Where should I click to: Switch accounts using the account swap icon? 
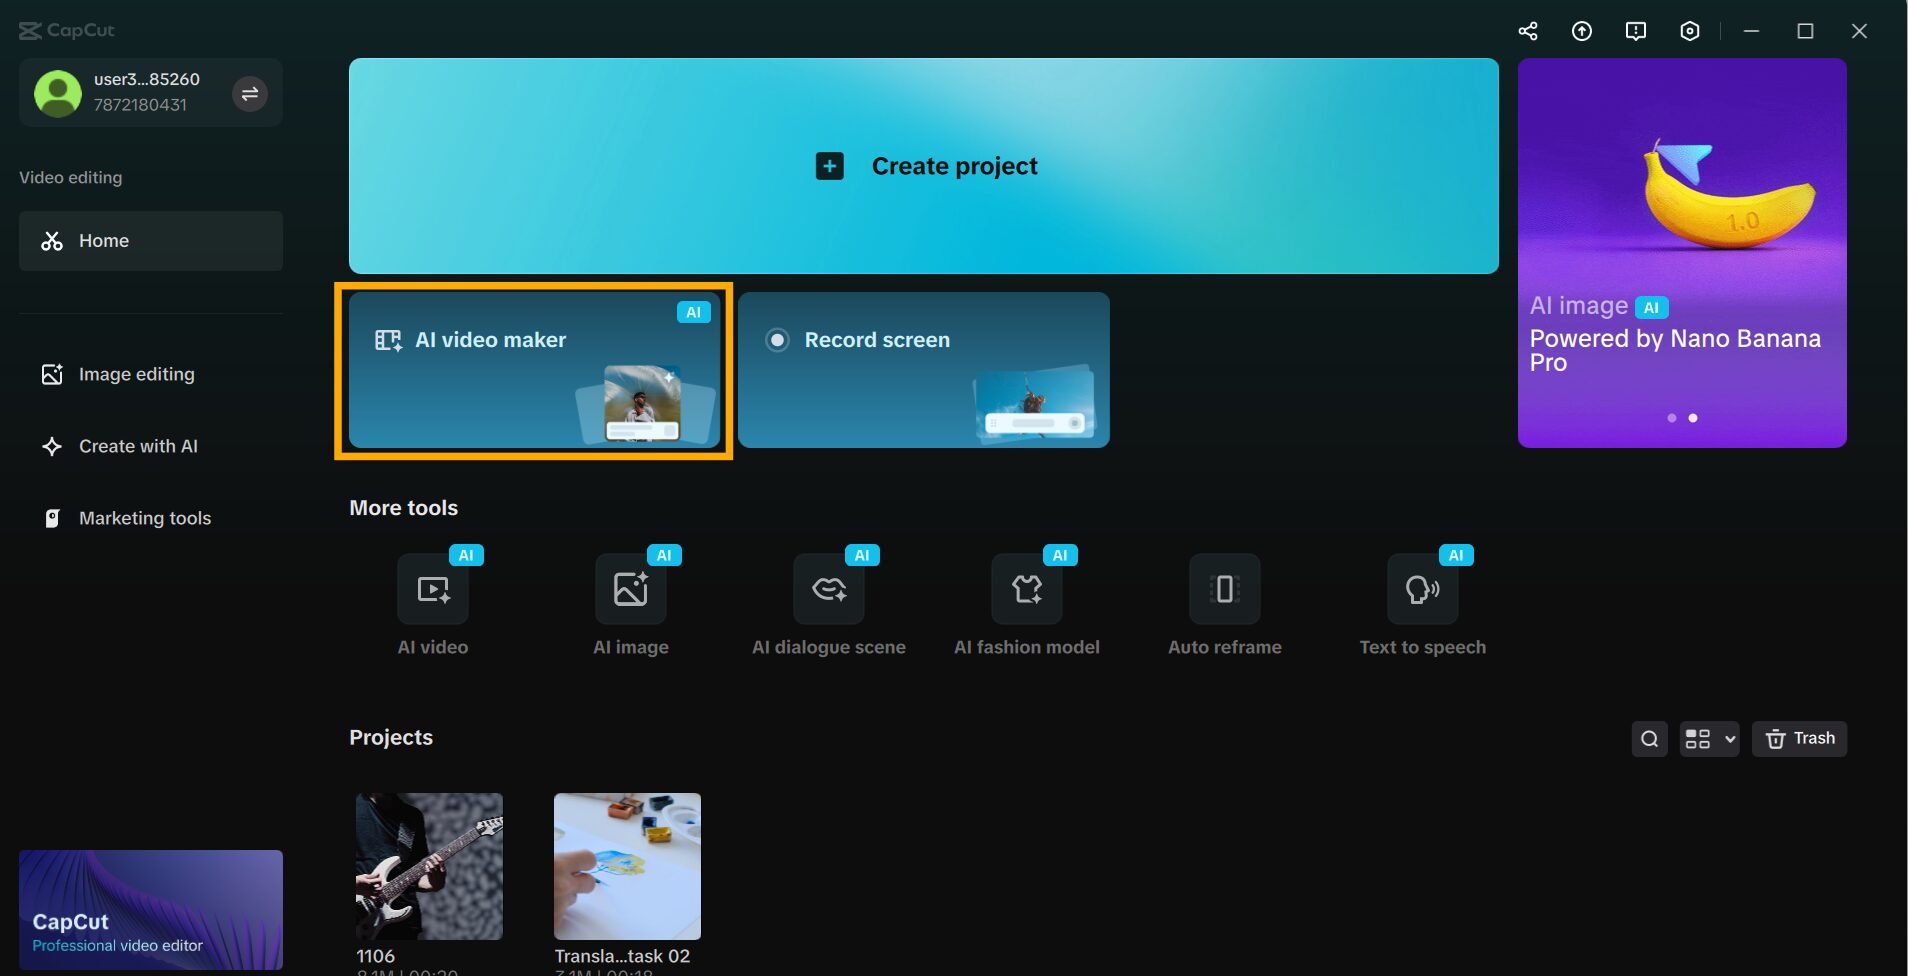click(249, 92)
